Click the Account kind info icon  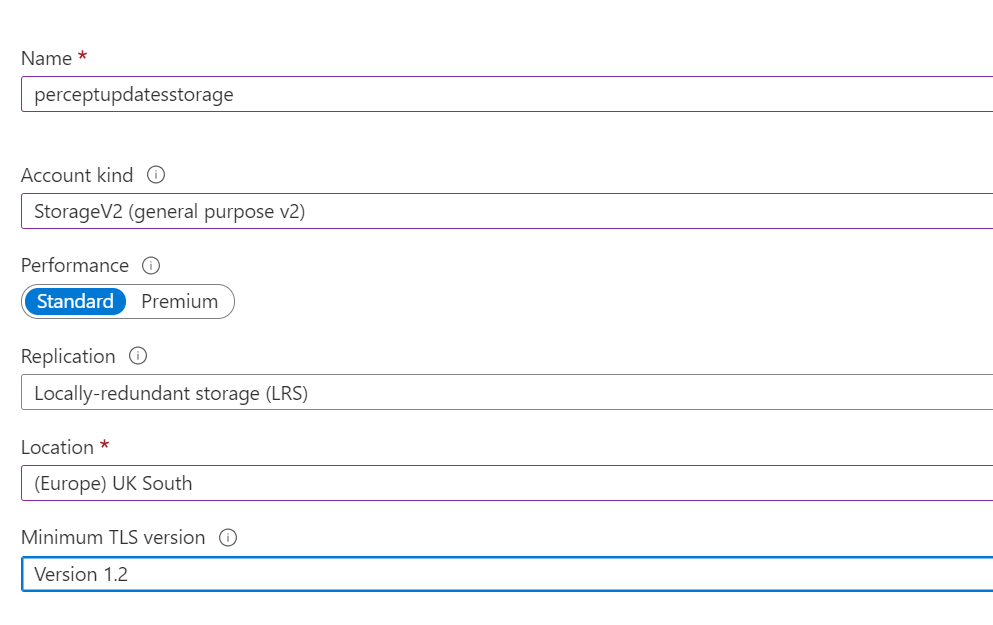coord(155,175)
